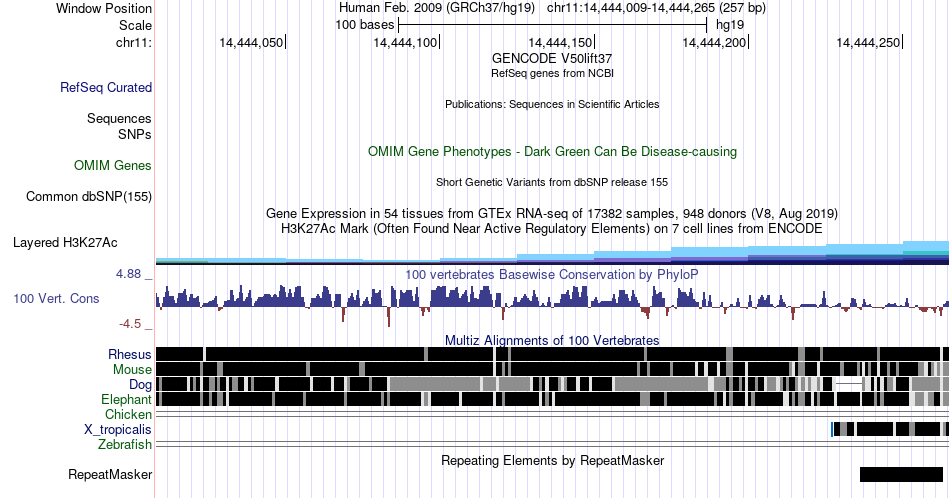Click the hg19 scale label
The image size is (950, 498).
pos(730,25)
